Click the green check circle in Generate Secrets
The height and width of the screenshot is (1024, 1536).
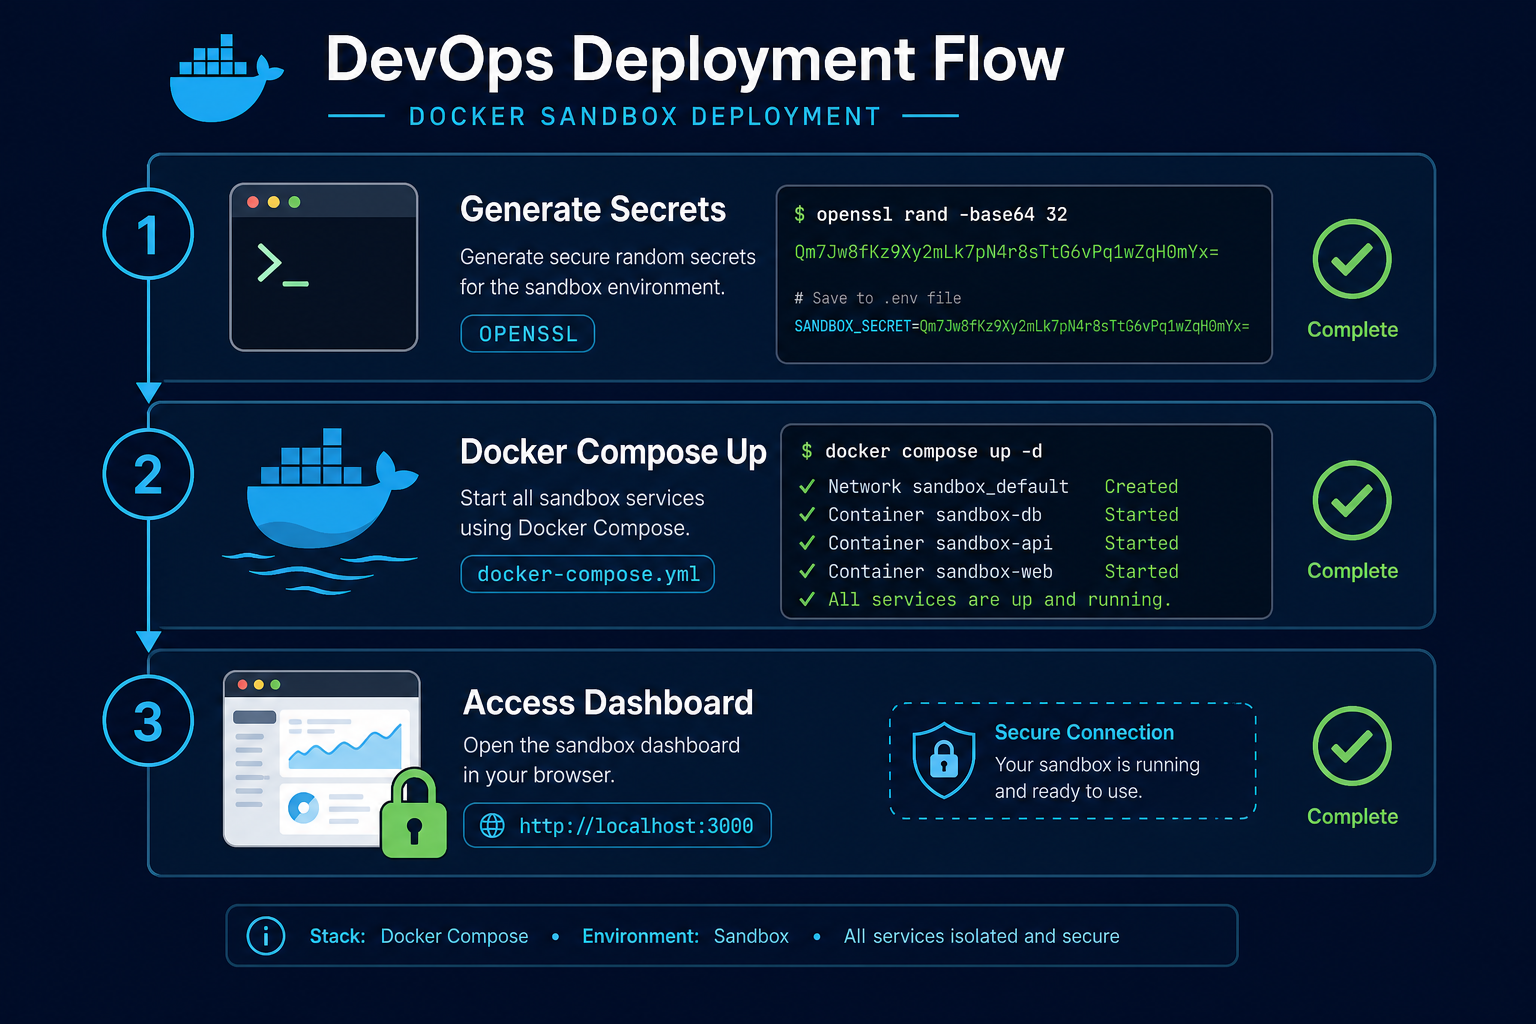pyautogui.click(x=1352, y=259)
